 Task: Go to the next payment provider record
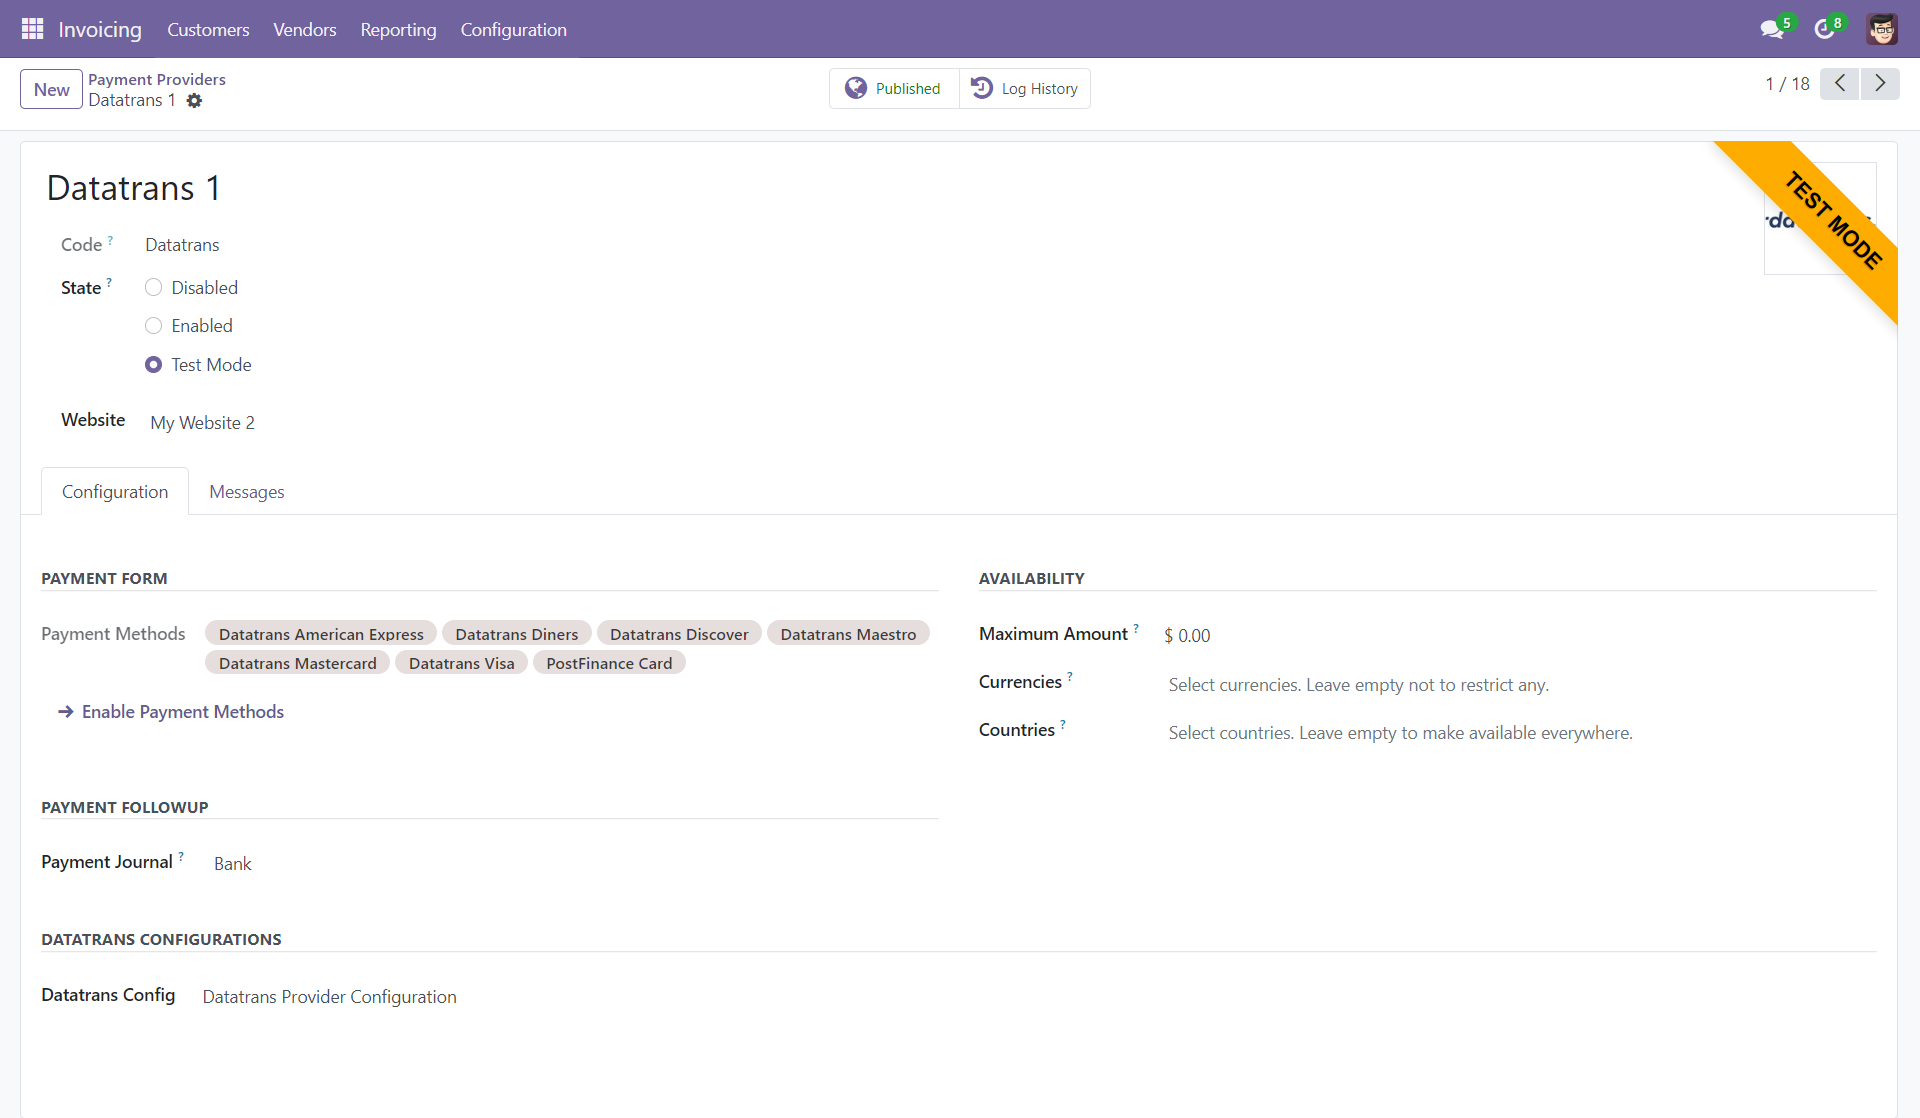pos(1880,83)
